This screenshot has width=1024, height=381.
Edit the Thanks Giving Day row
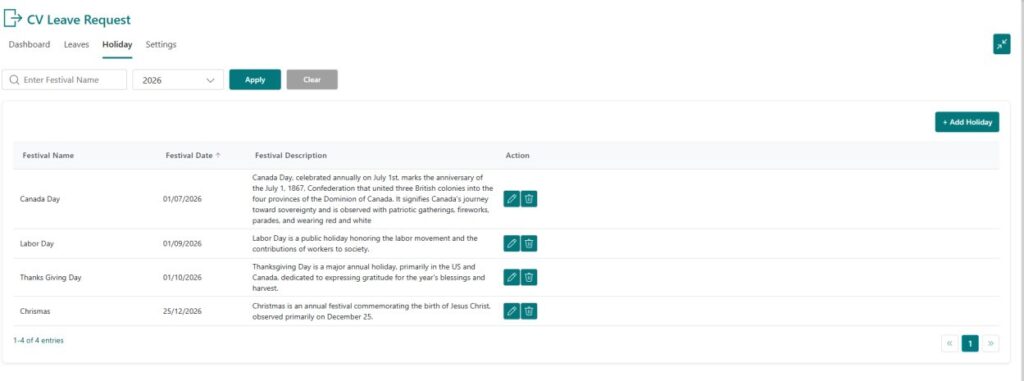(x=512, y=277)
